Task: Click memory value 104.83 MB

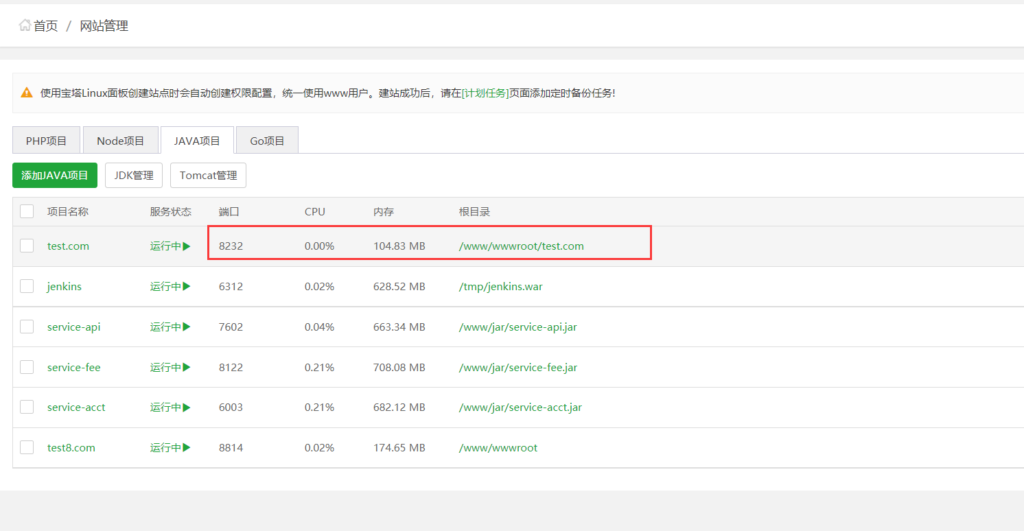Action: point(399,246)
